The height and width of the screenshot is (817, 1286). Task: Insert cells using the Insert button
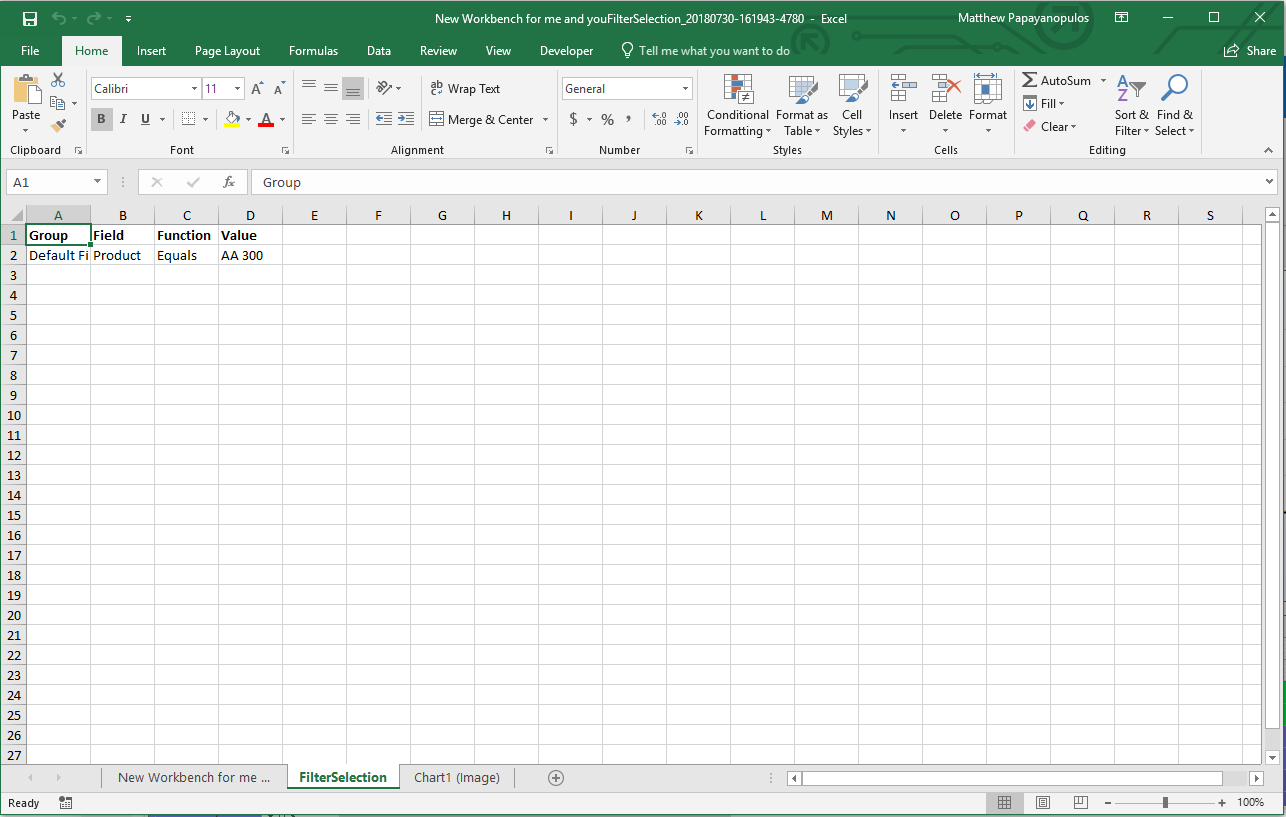click(x=903, y=106)
